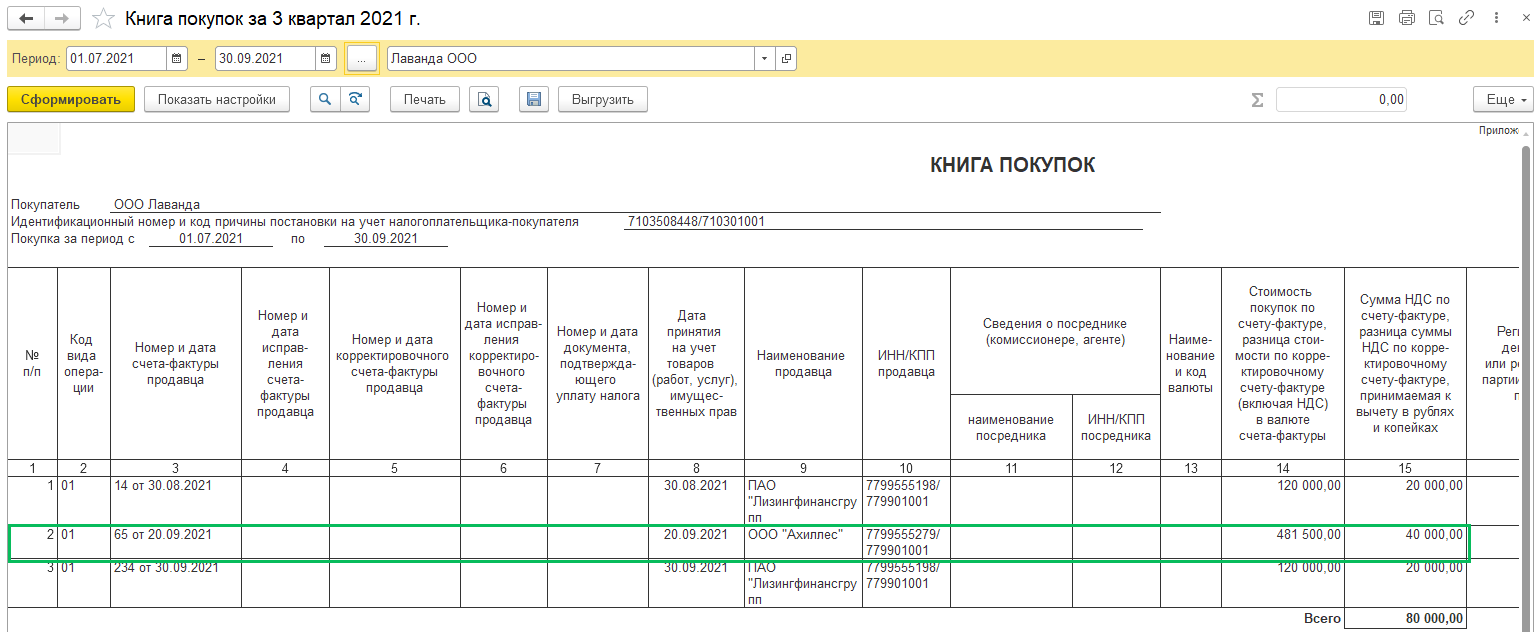The height and width of the screenshot is (632, 1539).
Task: Click the period end value 30.09.2021 in report header
Action: tap(385, 239)
